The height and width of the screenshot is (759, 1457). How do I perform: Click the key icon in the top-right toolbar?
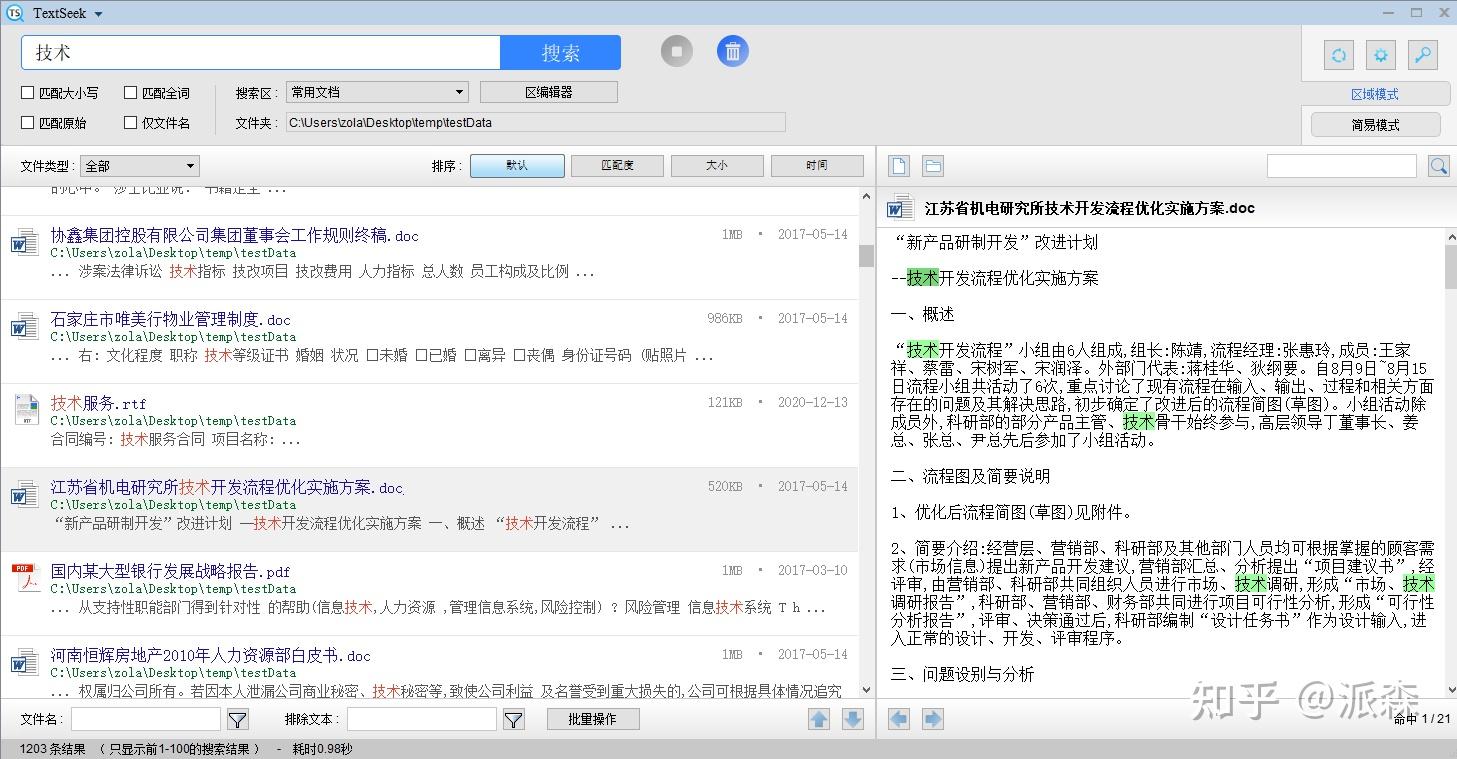(x=1422, y=55)
